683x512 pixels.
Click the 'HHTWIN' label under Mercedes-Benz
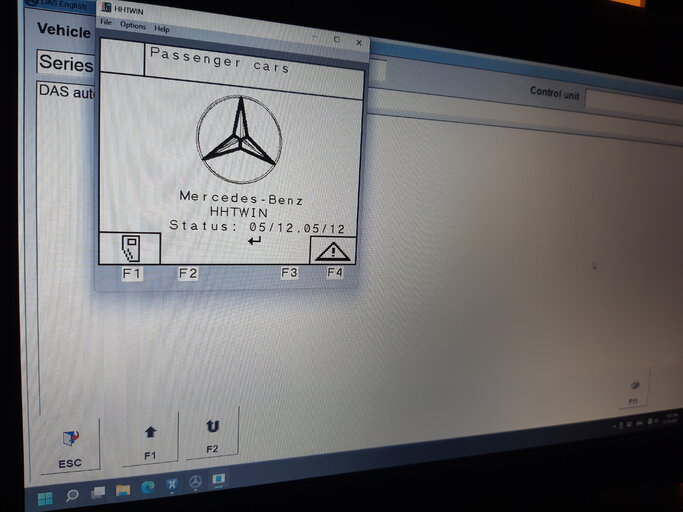pos(239,212)
